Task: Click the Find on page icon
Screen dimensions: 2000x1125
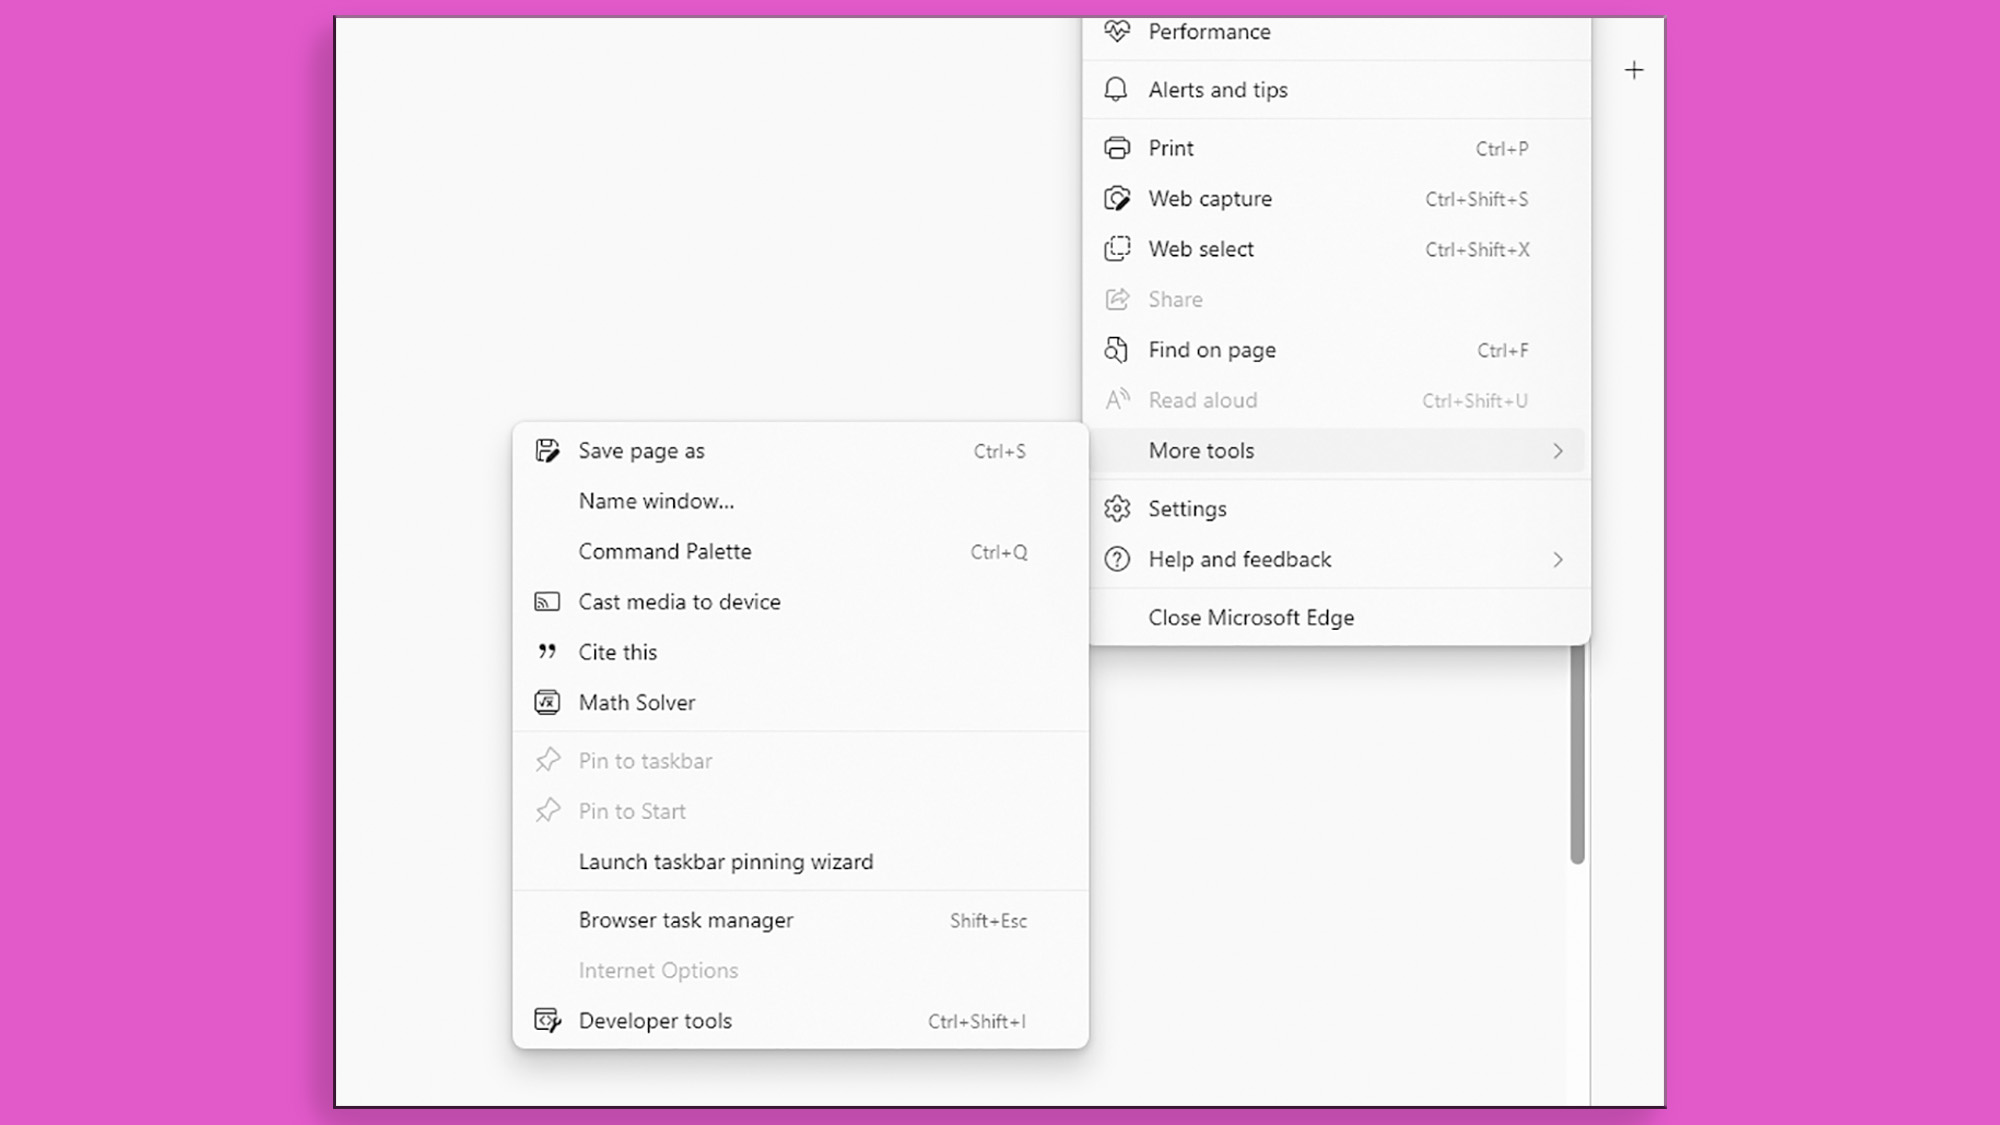Action: click(1117, 349)
